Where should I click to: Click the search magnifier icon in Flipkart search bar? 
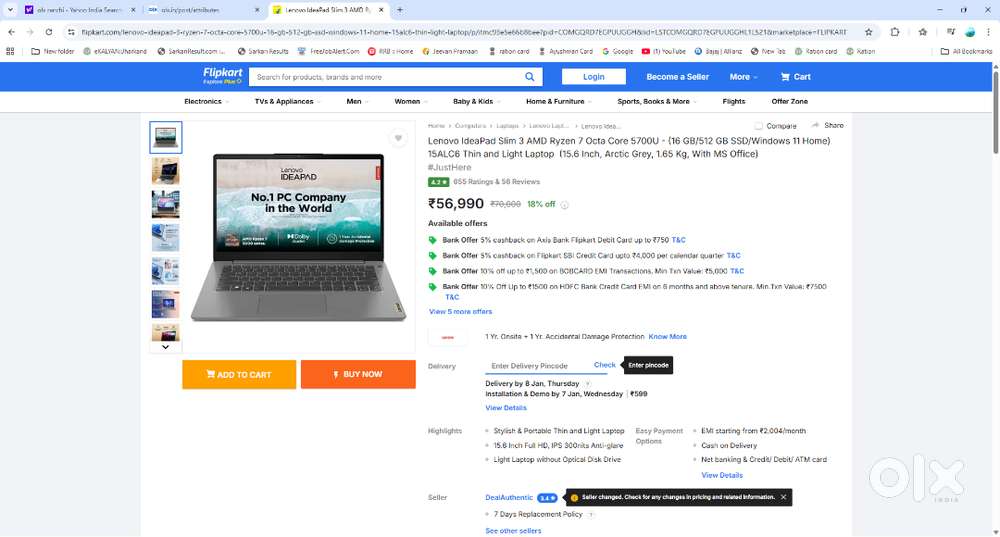(x=530, y=77)
